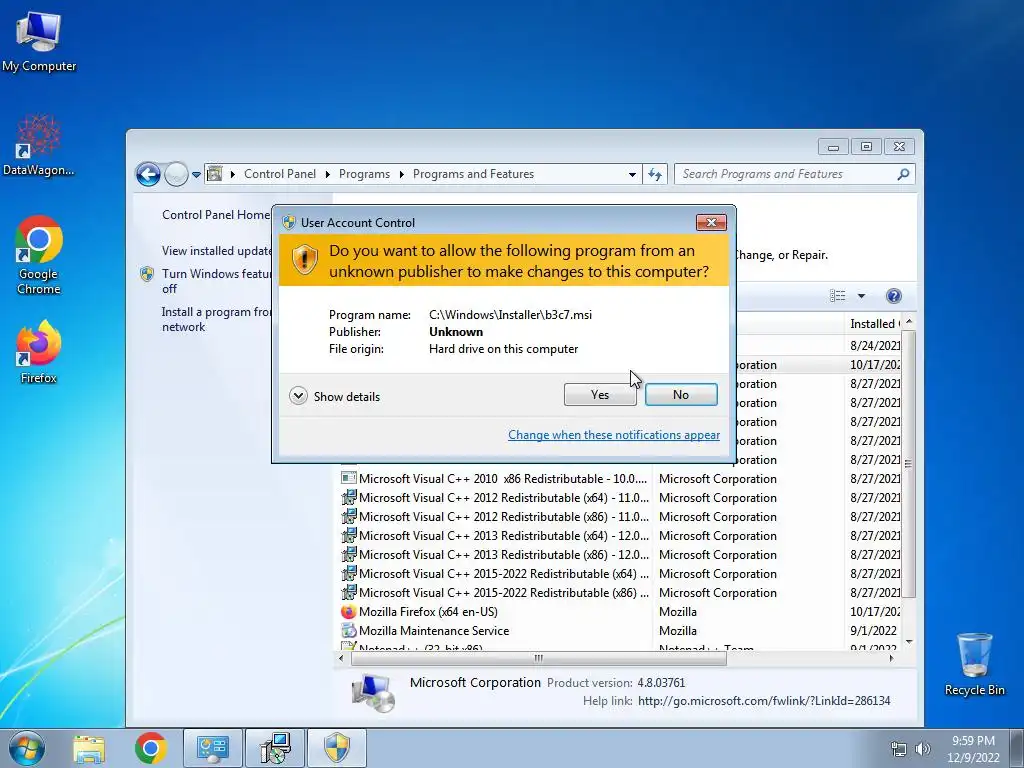Image resolution: width=1024 pixels, height=768 pixels.
Task: Select the Windows Installer taskbar item
Action: [x=275, y=749]
